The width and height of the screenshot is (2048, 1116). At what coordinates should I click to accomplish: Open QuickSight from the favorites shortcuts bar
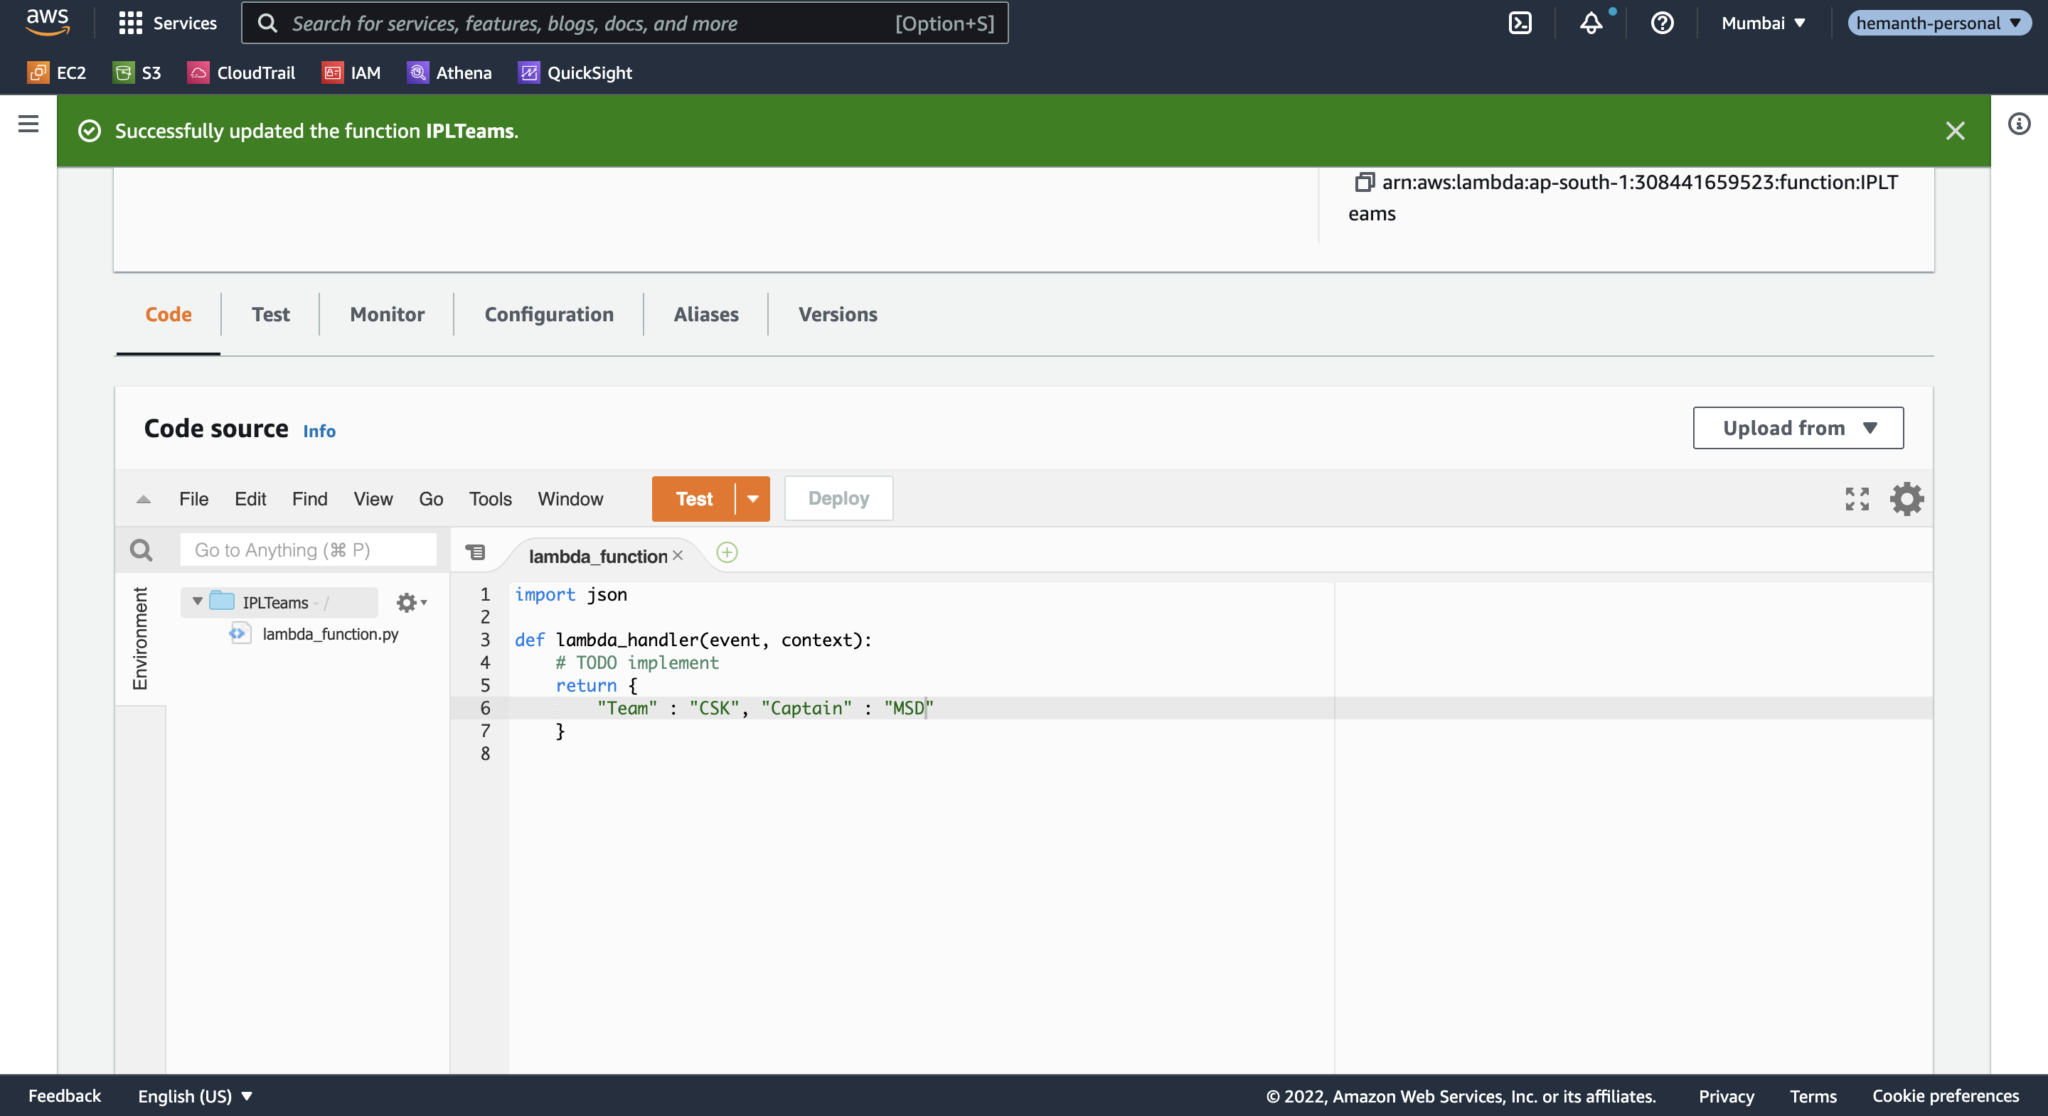coord(574,72)
